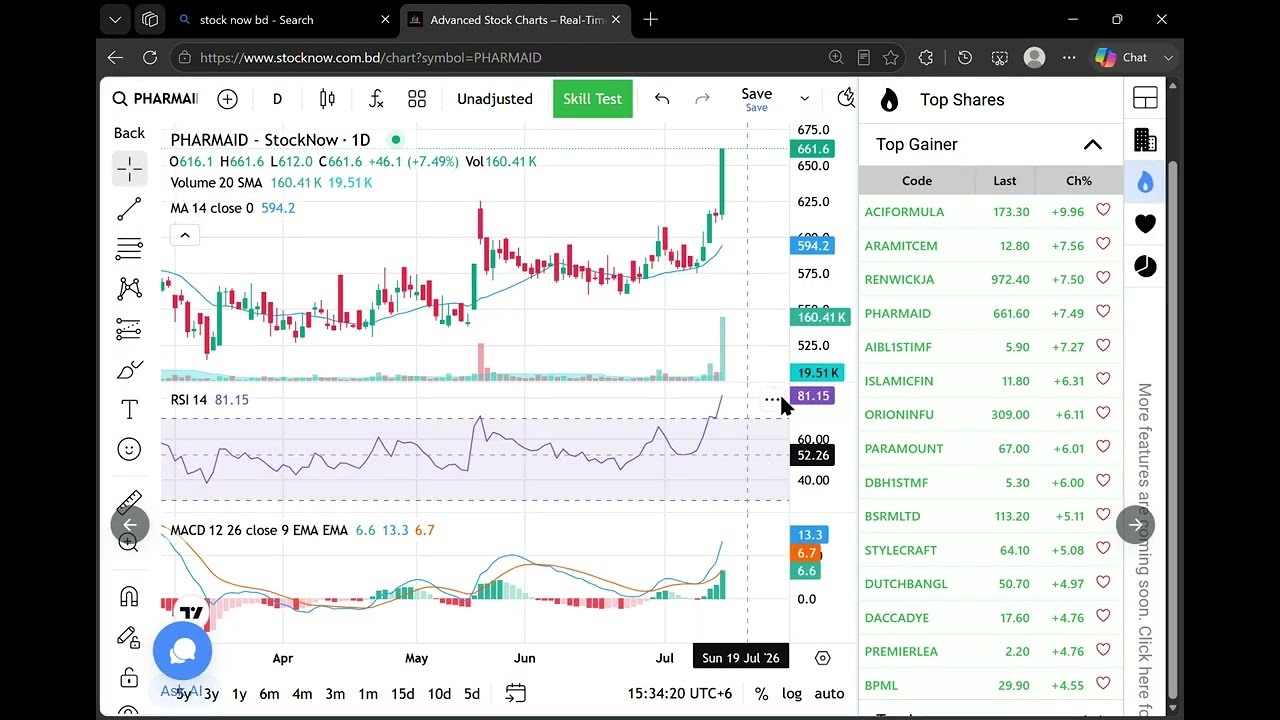Set the chart range to 3m
This screenshot has height=720, width=1280.
[x=335, y=693]
